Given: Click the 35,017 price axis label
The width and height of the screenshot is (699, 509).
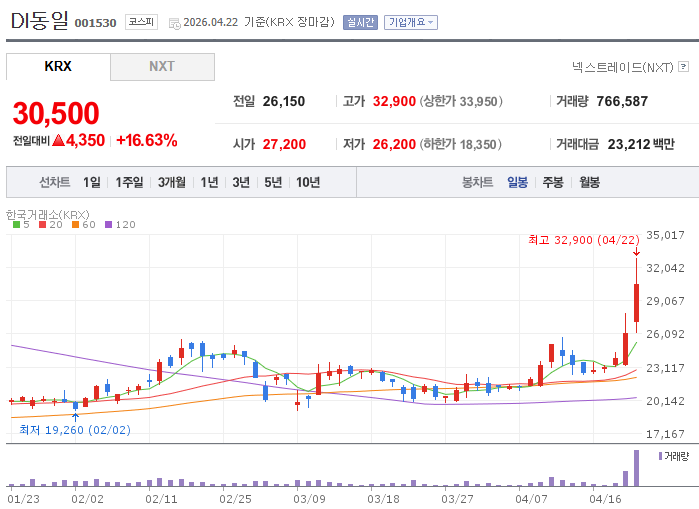Looking at the screenshot, I should coord(665,235).
